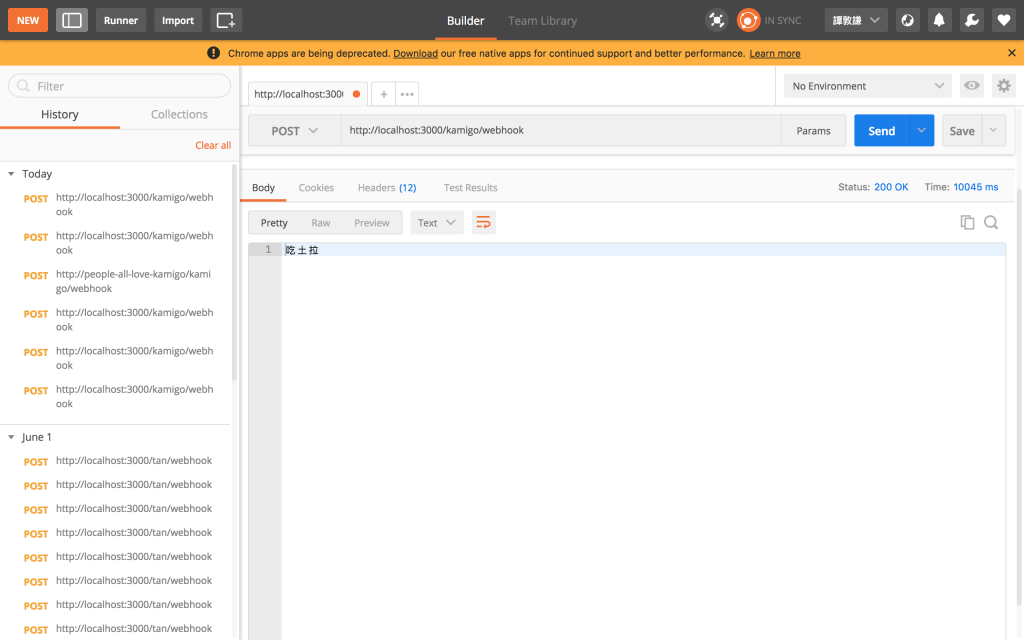Screen dimensions: 1024x640
Task: Open the user account dropdown
Action: 856,20
